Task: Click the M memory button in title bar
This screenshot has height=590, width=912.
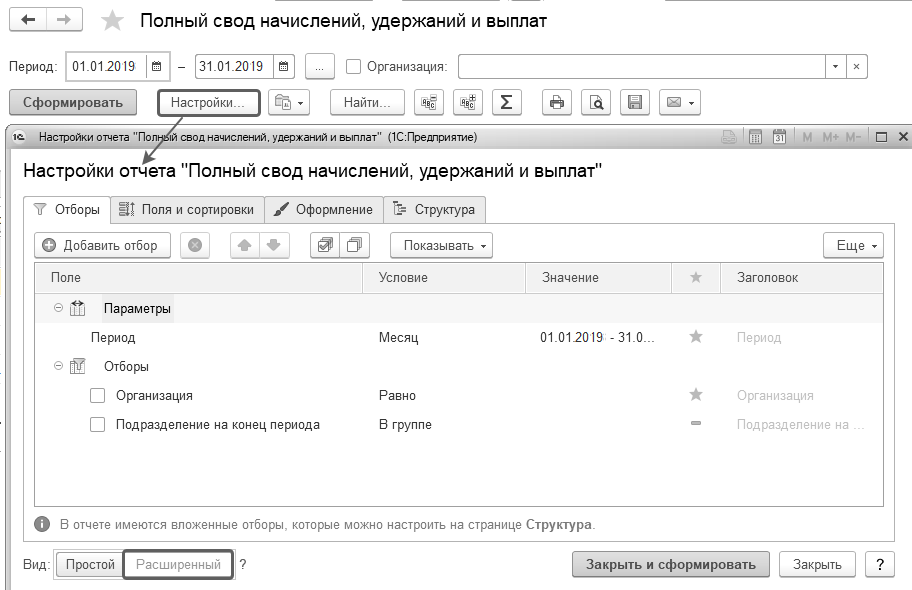Action: [x=807, y=137]
